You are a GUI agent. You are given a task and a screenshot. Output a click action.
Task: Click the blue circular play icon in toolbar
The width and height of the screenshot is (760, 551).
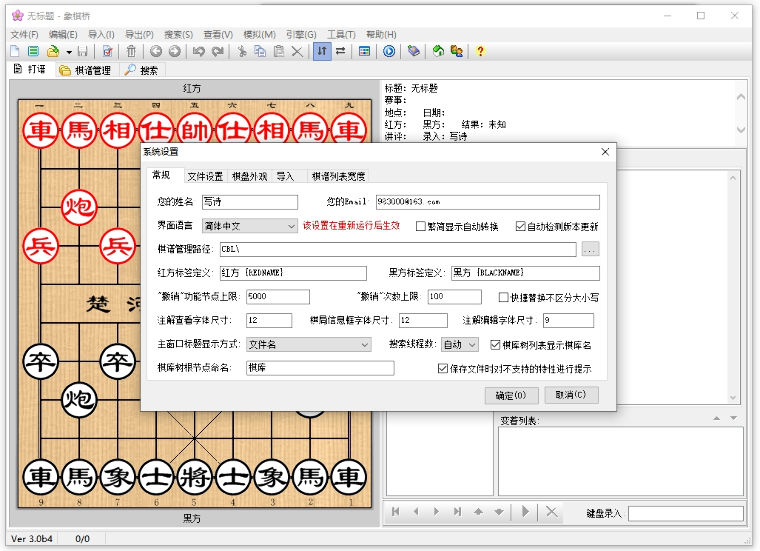389,51
